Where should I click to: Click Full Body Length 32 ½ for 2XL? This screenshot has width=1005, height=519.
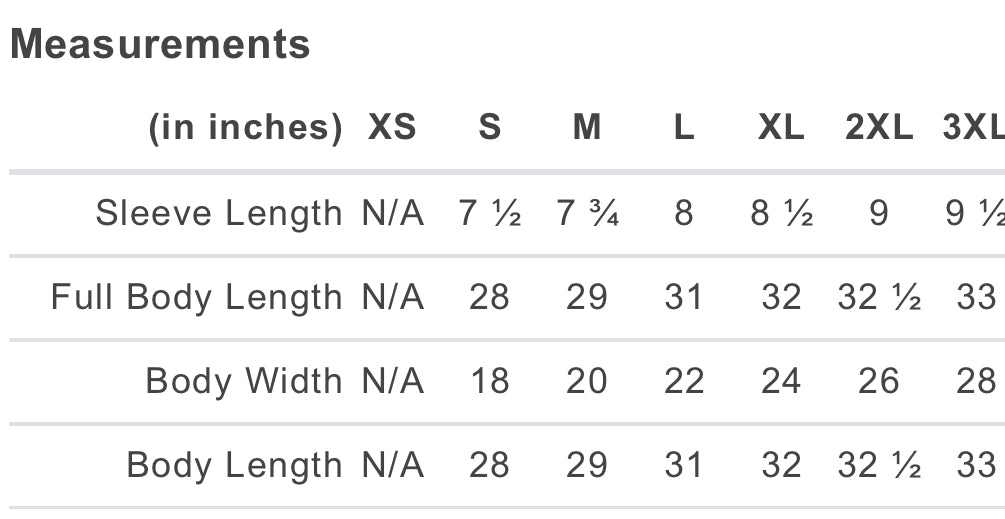click(x=879, y=297)
